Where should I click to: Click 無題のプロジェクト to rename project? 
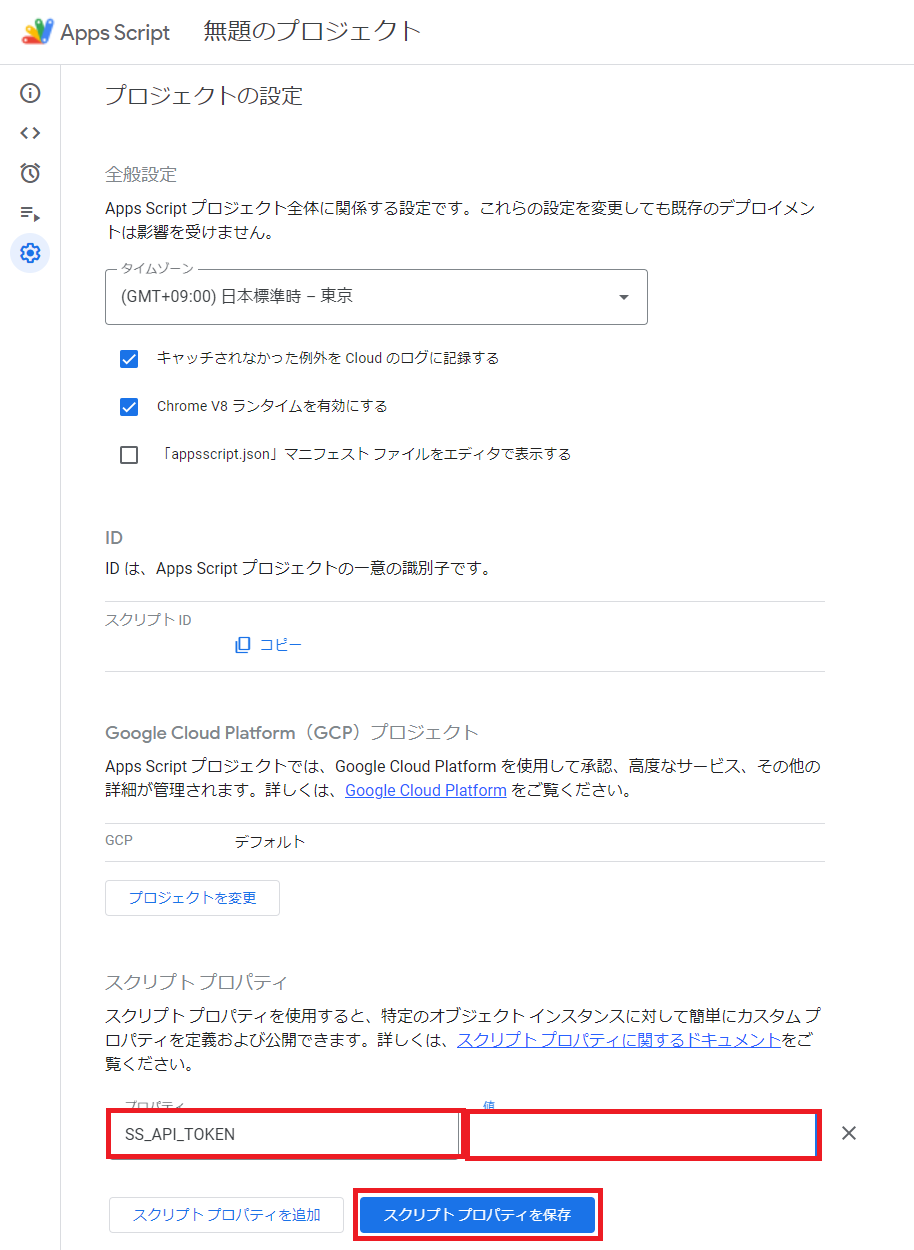tap(311, 31)
